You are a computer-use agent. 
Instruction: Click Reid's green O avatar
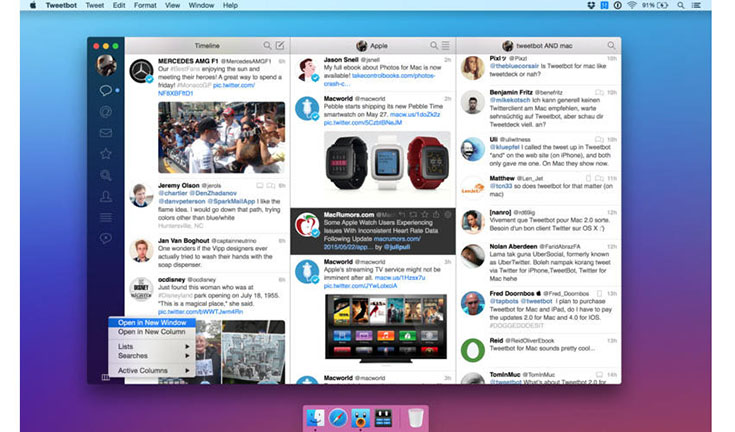tap(472, 350)
